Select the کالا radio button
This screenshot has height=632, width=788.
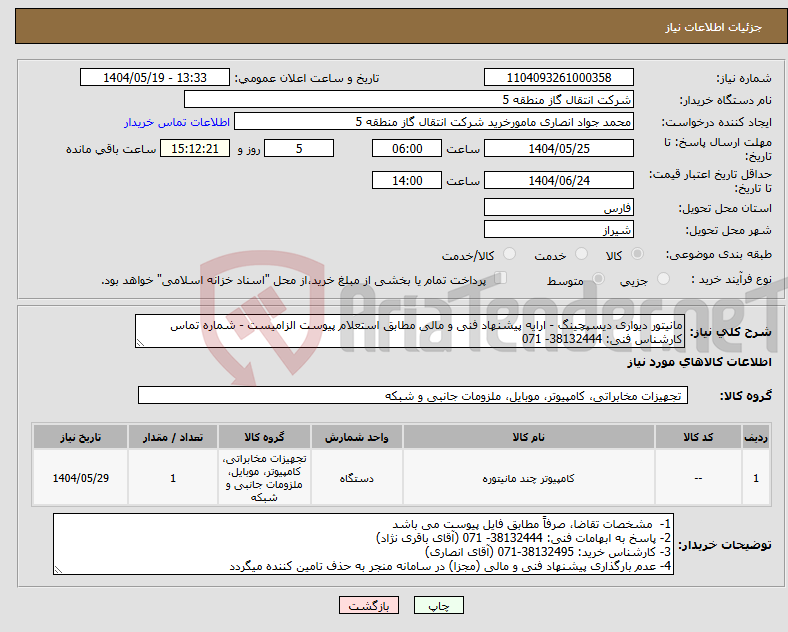pyautogui.click(x=637, y=254)
